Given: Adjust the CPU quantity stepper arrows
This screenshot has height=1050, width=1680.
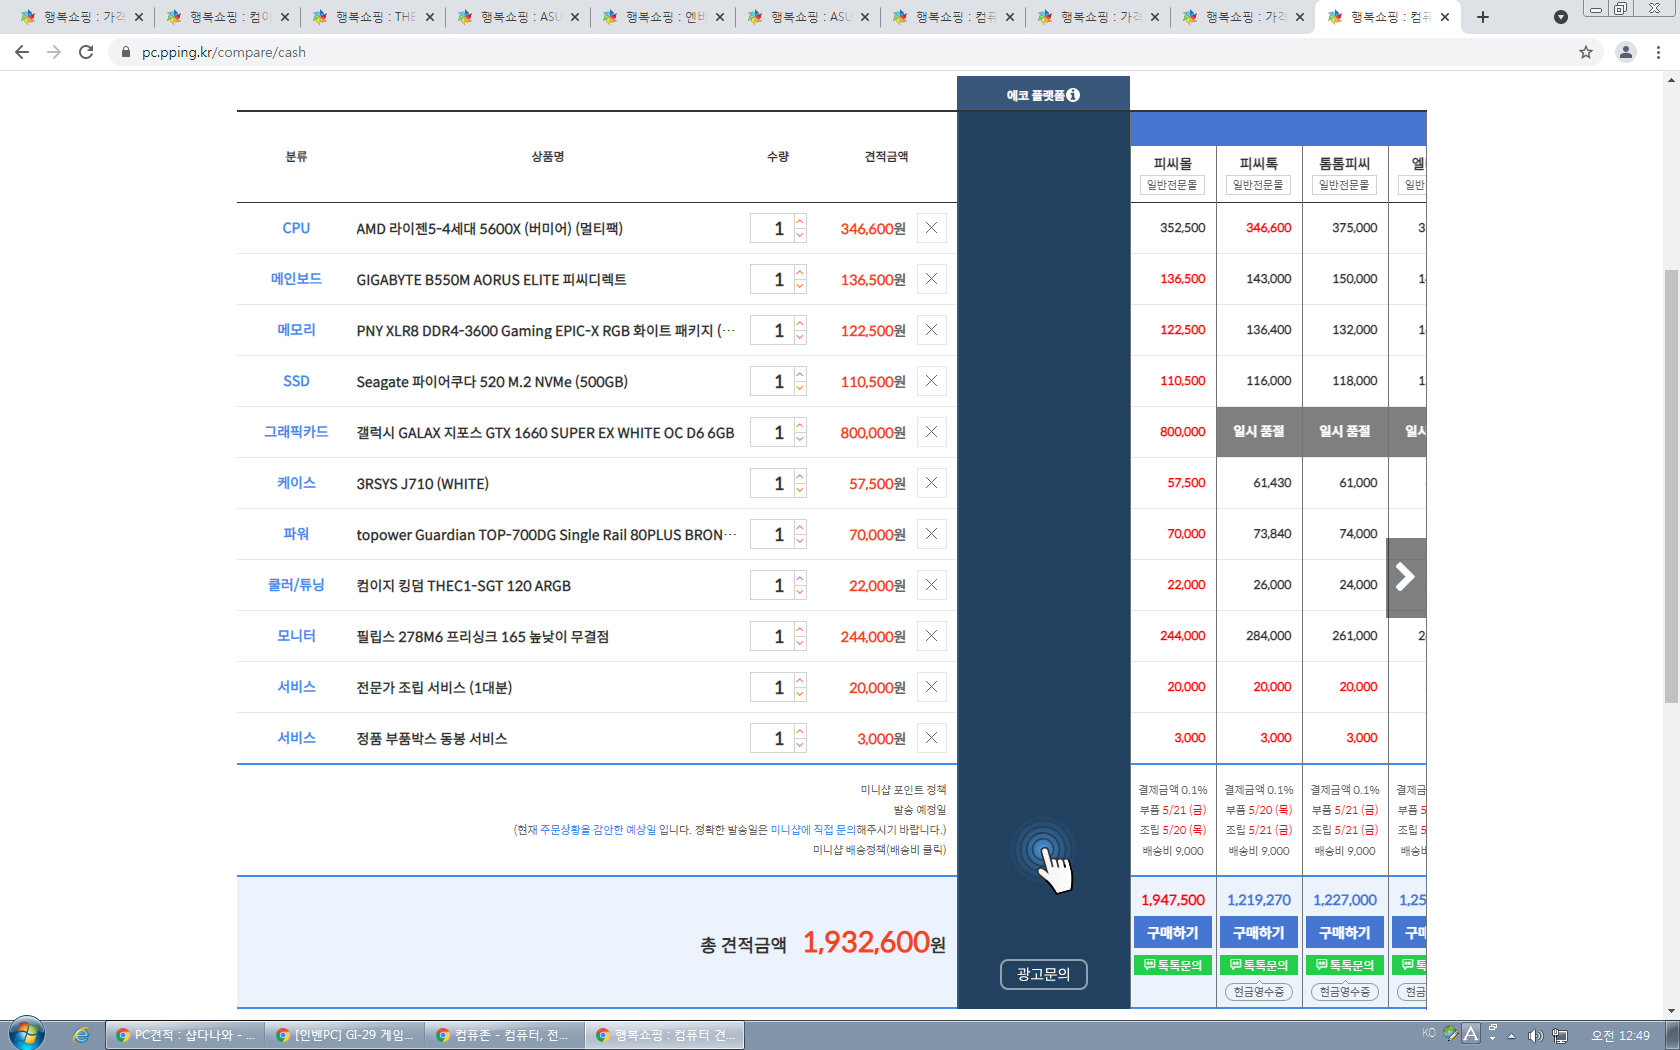Looking at the screenshot, I should click(x=800, y=228).
